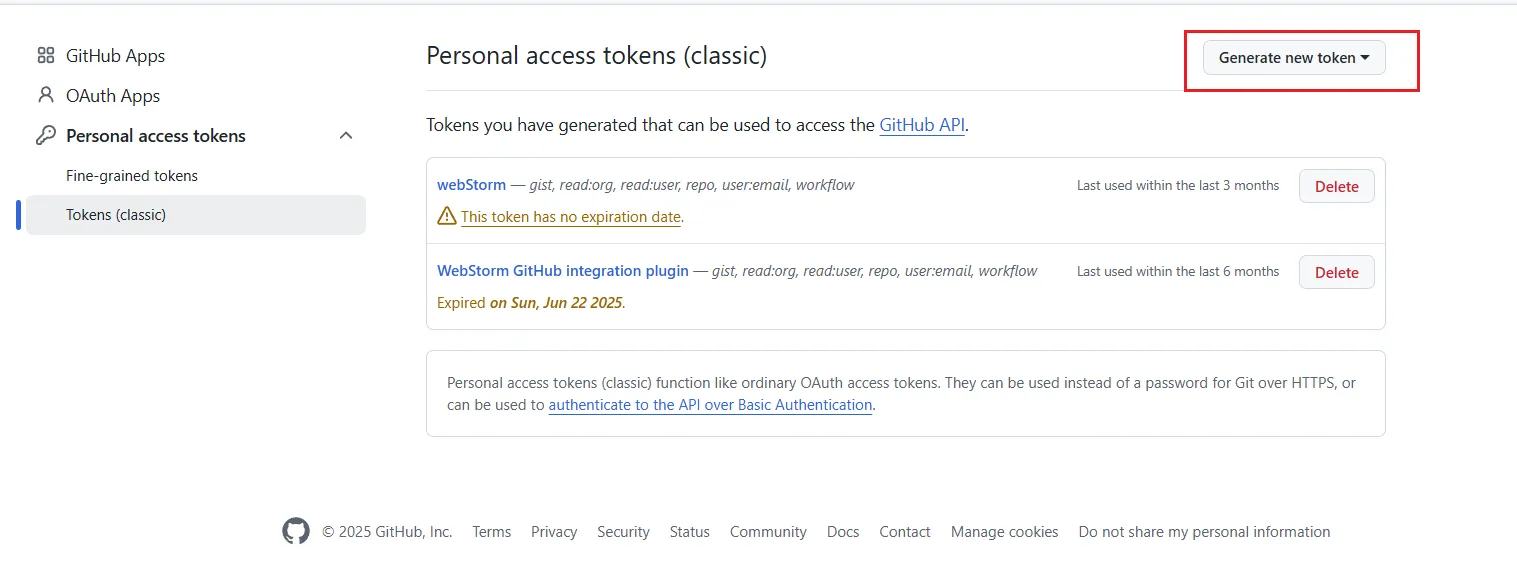This screenshot has width=1517, height=574.
Task: Open the Terms footer link
Action: click(492, 532)
